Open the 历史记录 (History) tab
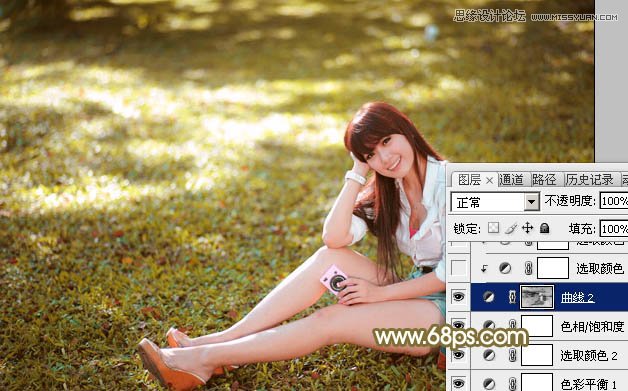Screen dimensions: 628x391 (589, 180)
